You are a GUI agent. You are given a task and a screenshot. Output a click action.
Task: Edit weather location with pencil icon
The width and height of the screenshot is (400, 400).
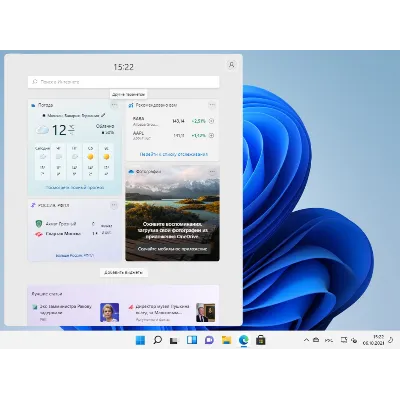103,115
